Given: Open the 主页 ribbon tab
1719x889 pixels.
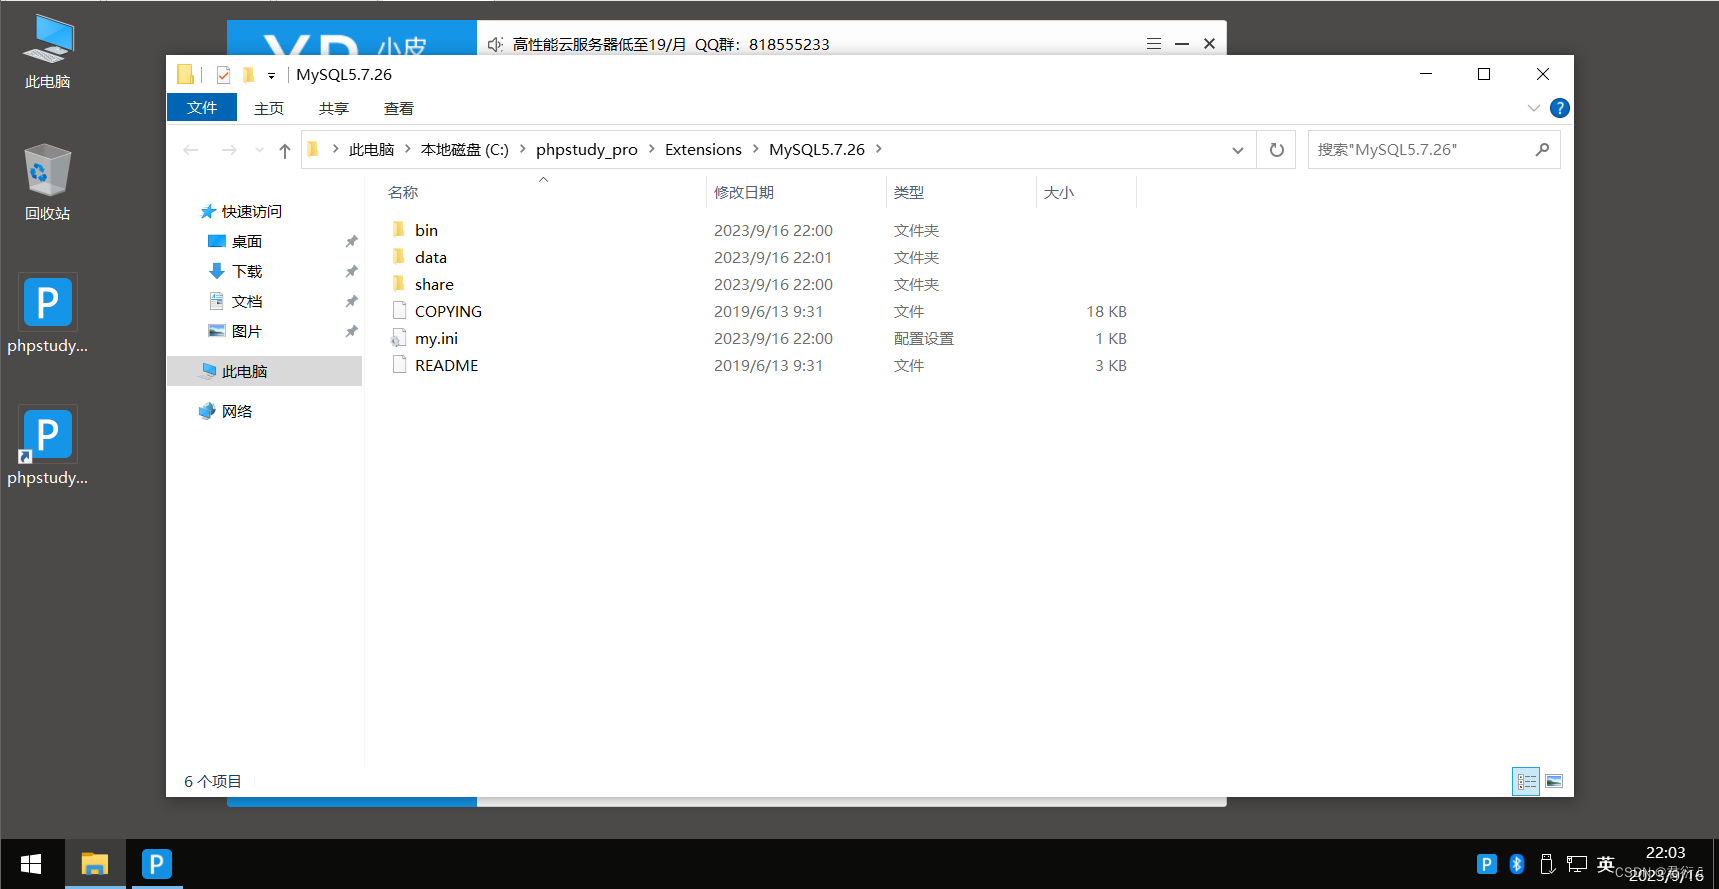Looking at the screenshot, I should [x=269, y=108].
